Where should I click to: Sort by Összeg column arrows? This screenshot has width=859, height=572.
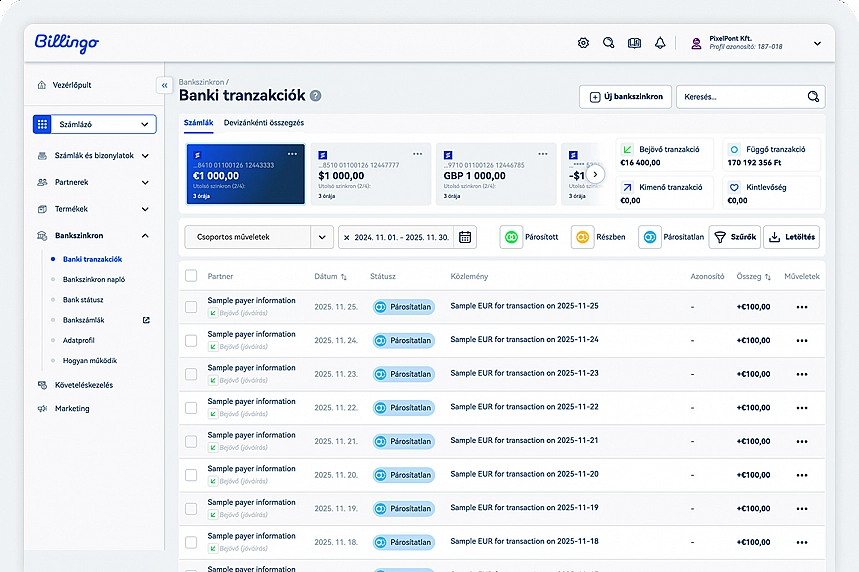coord(768,277)
